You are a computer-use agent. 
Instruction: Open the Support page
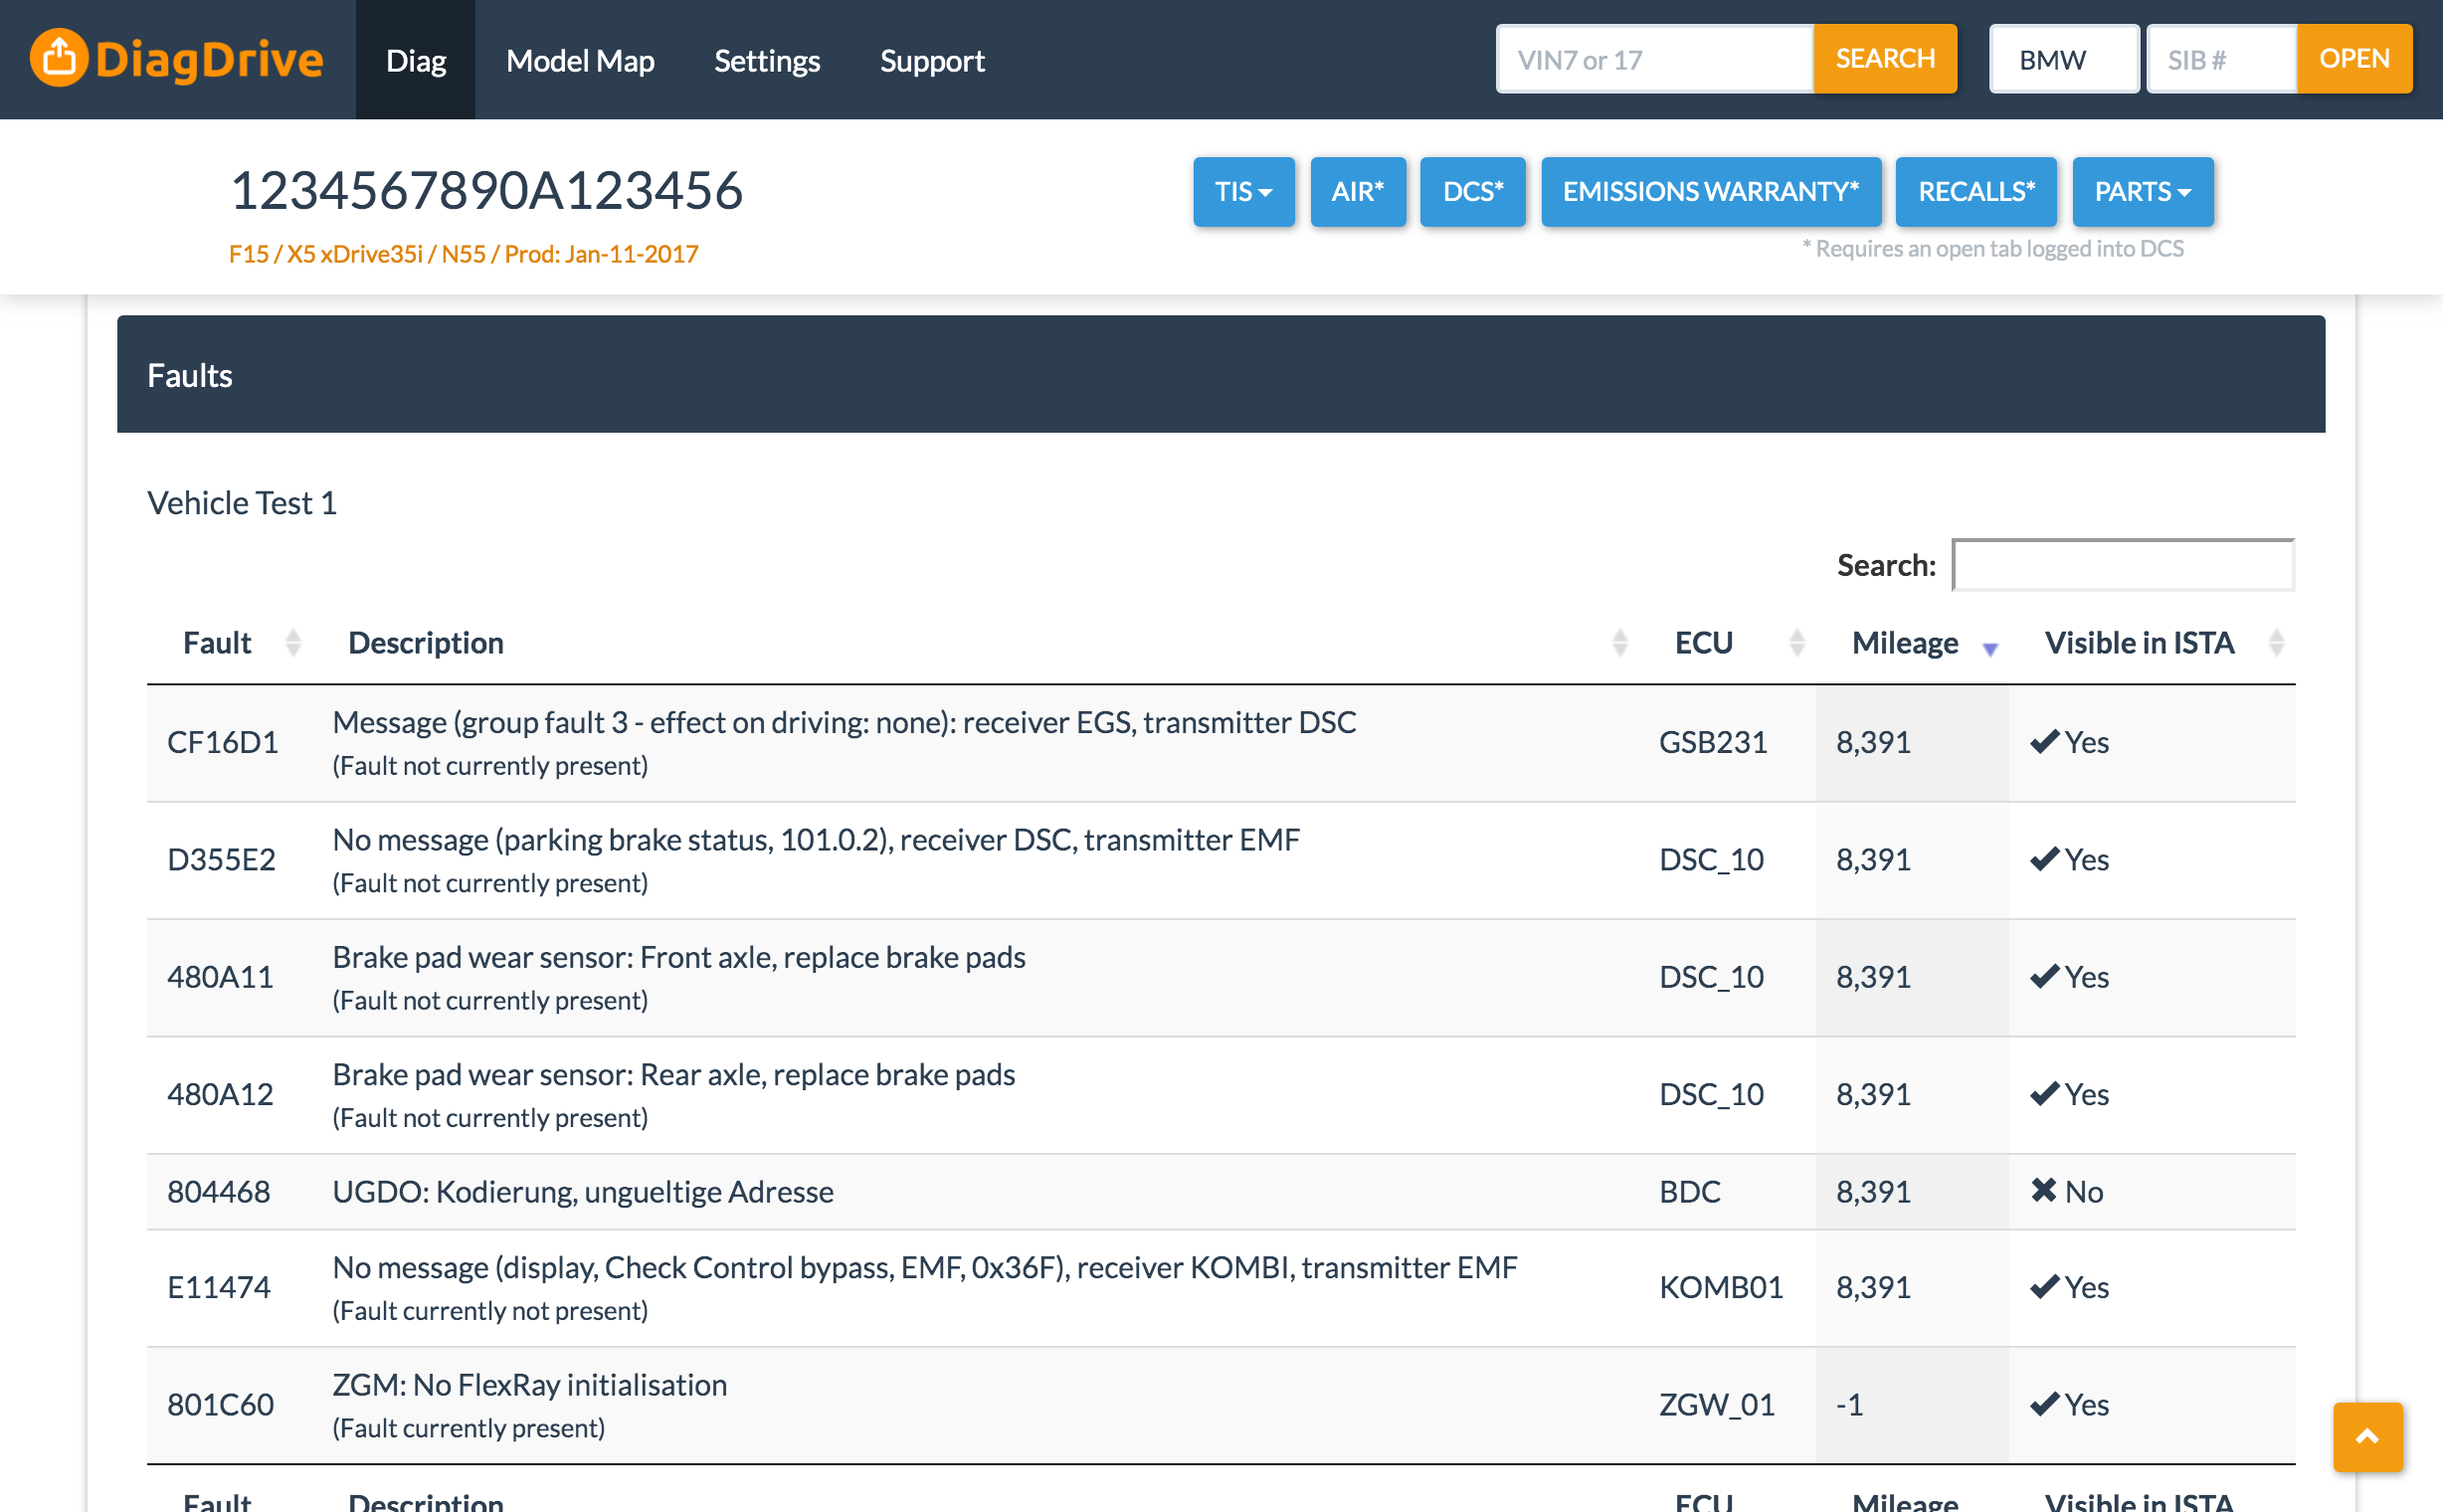click(x=931, y=60)
